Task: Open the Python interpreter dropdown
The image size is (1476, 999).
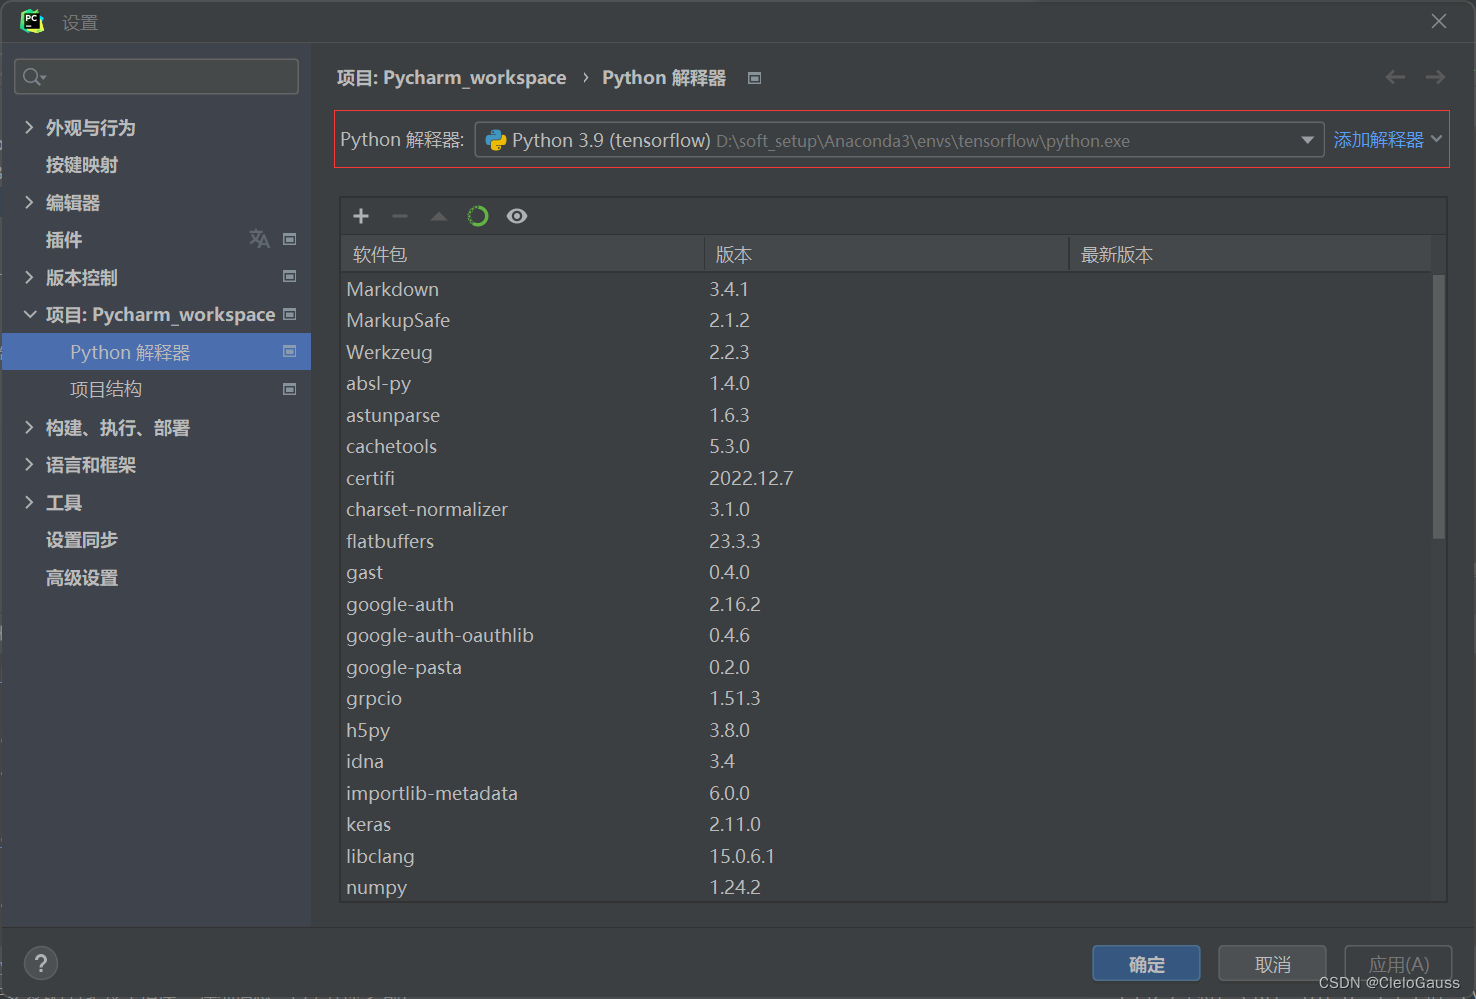Action: pyautogui.click(x=899, y=140)
